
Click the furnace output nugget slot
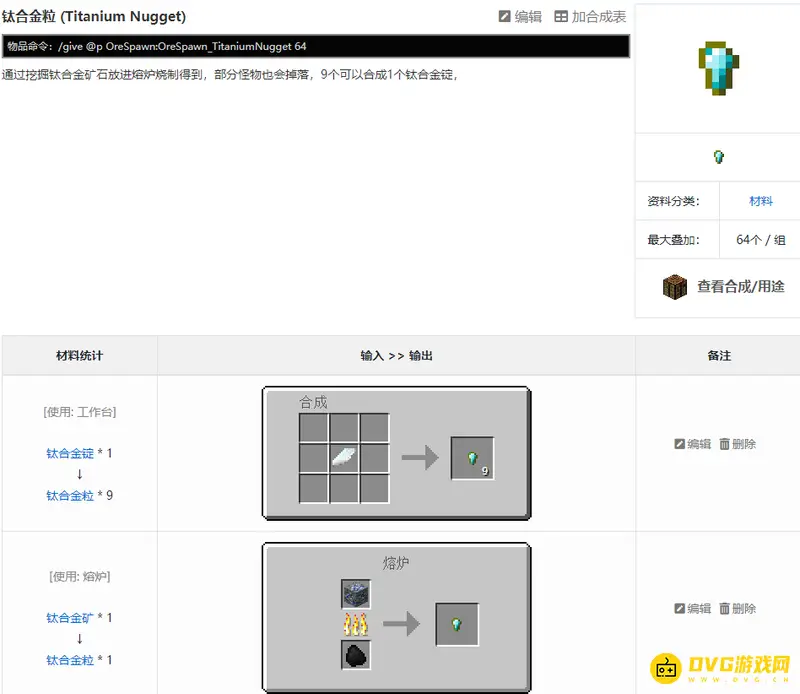click(457, 624)
